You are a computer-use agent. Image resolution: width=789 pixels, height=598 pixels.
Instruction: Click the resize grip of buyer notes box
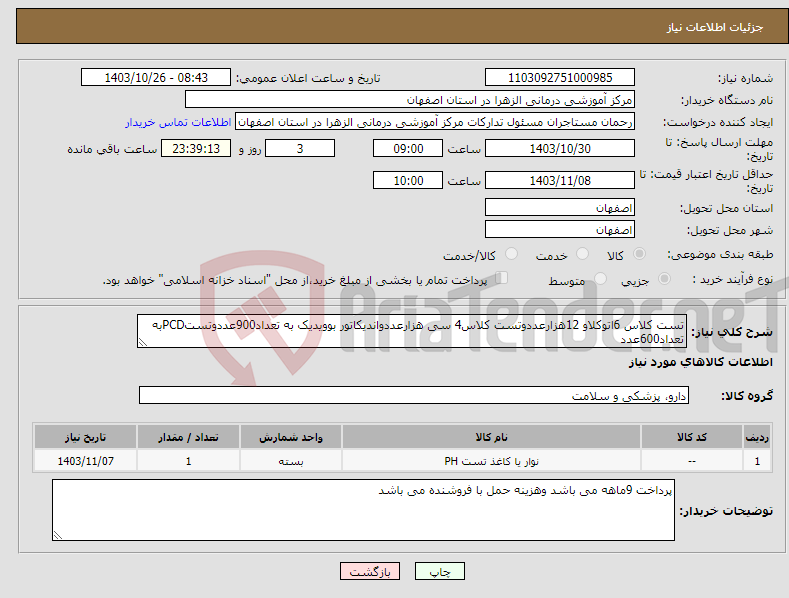tap(58, 535)
